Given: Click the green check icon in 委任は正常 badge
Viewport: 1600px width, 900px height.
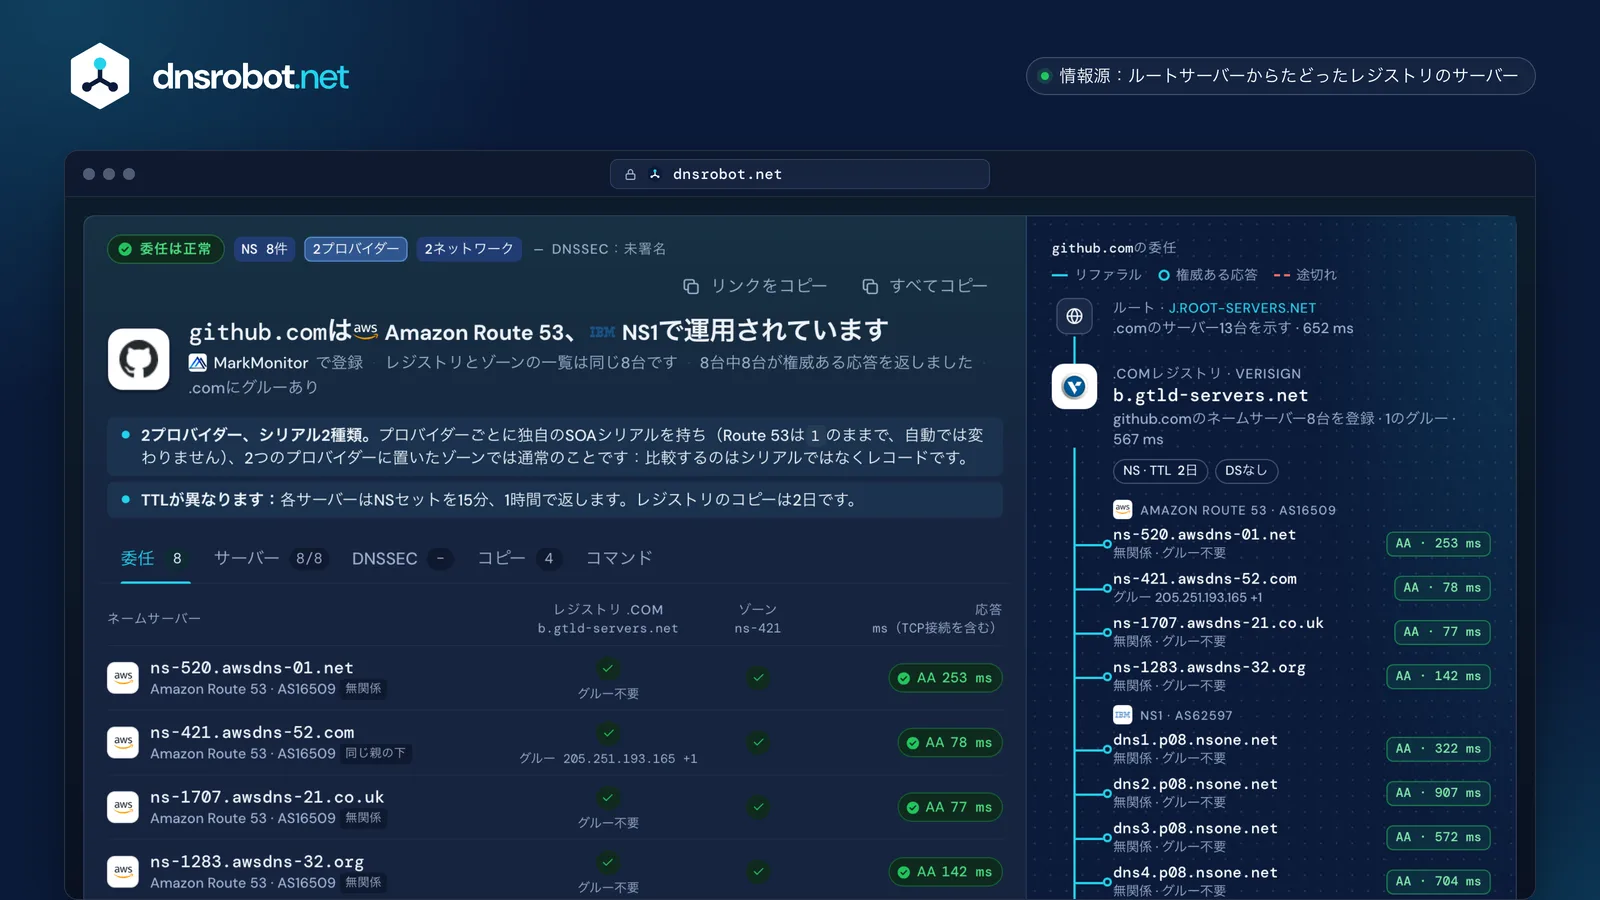Looking at the screenshot, I should pyautogui.click(x=125, y=249).
